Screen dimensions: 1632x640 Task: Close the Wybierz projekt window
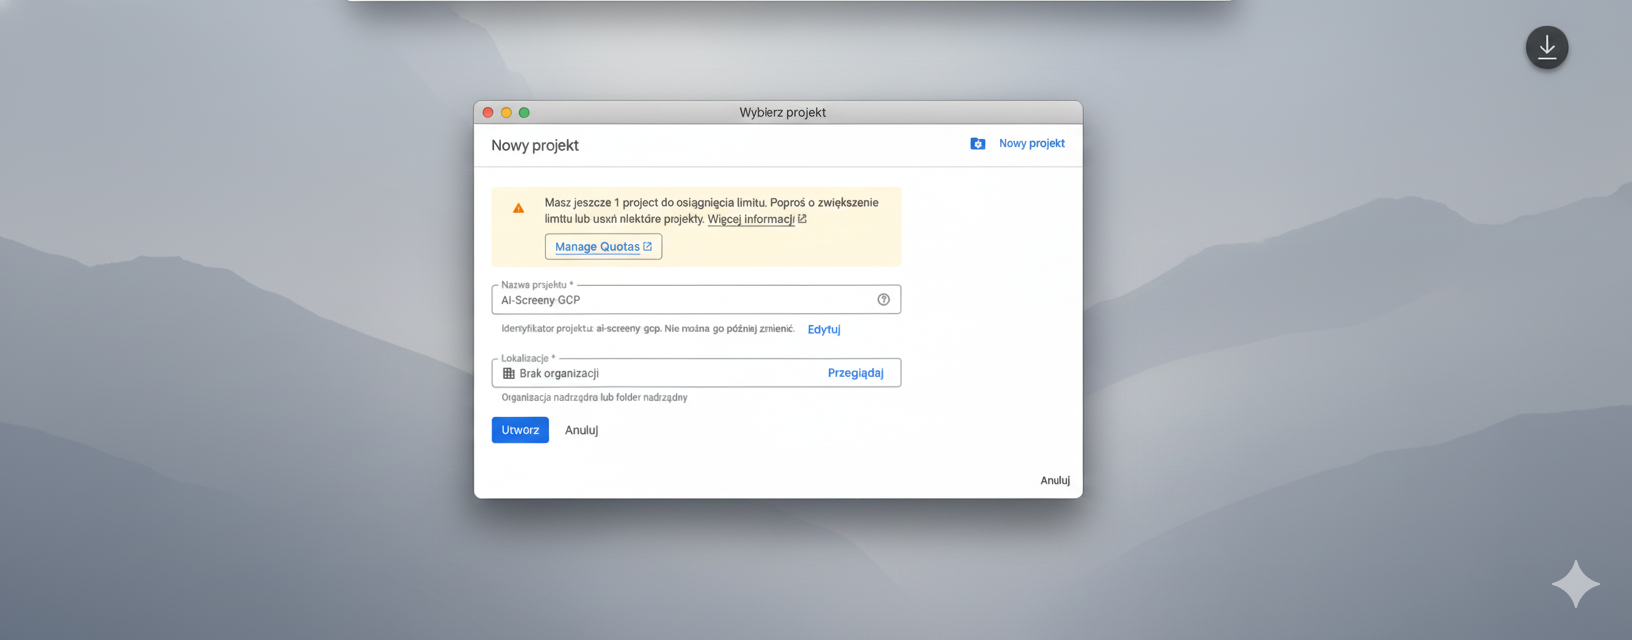(x=488, y=113)
